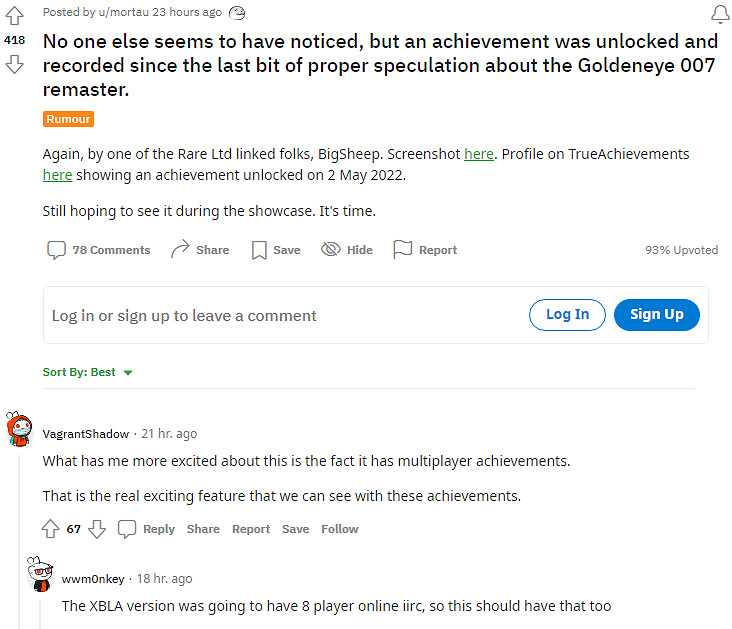Downvote the Goldeneye 007 post

tap(14, 65)
